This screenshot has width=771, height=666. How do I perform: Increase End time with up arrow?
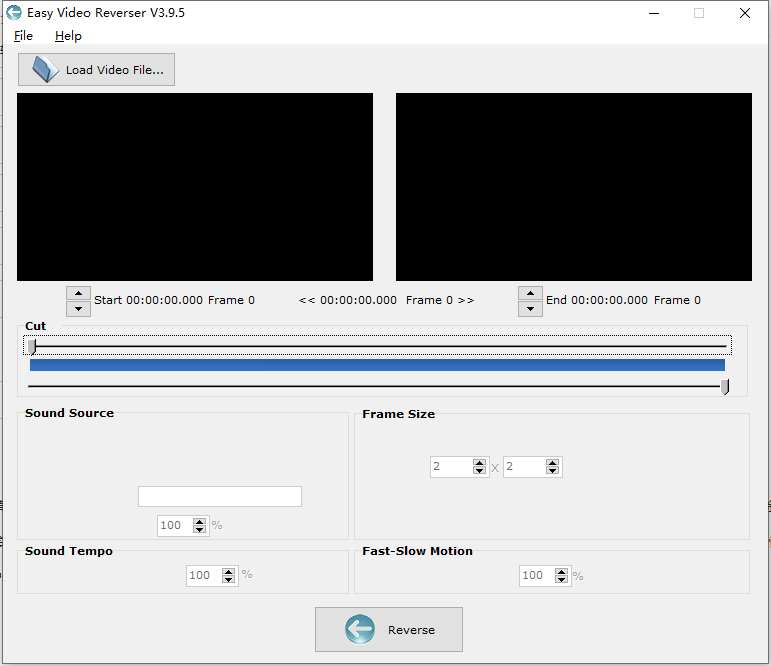(530, 294)
